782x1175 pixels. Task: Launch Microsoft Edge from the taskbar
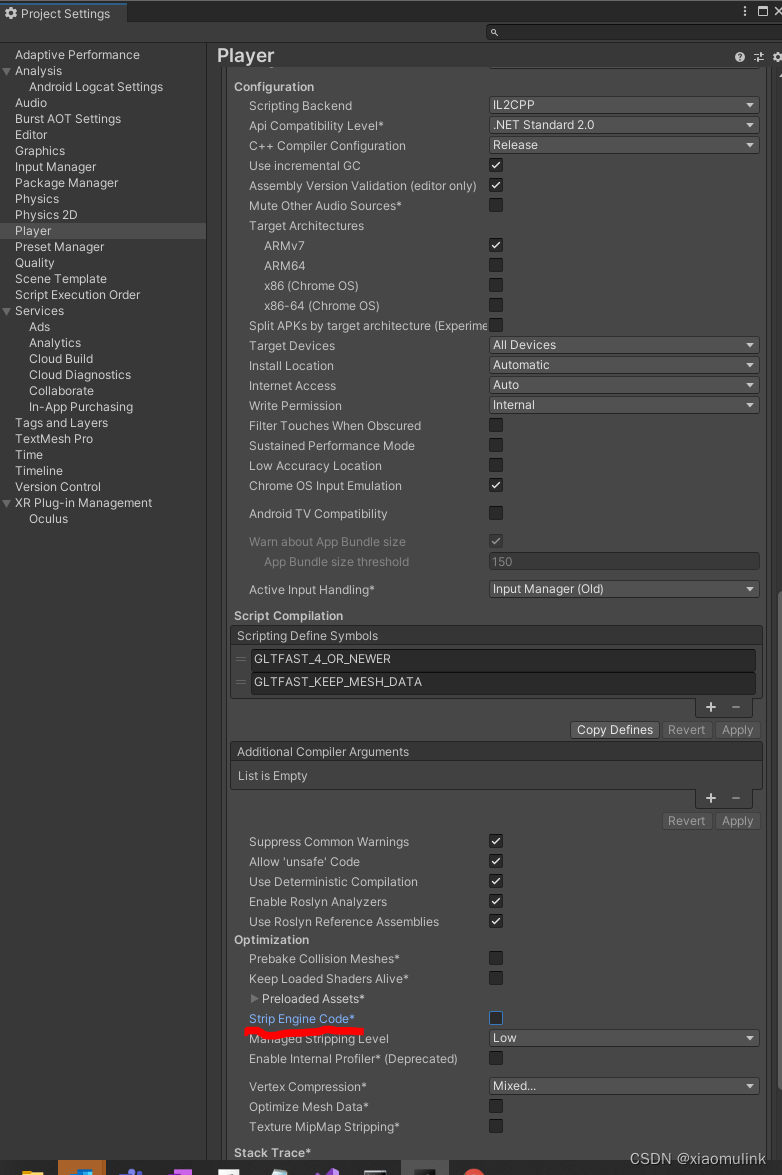[82, 1169]
